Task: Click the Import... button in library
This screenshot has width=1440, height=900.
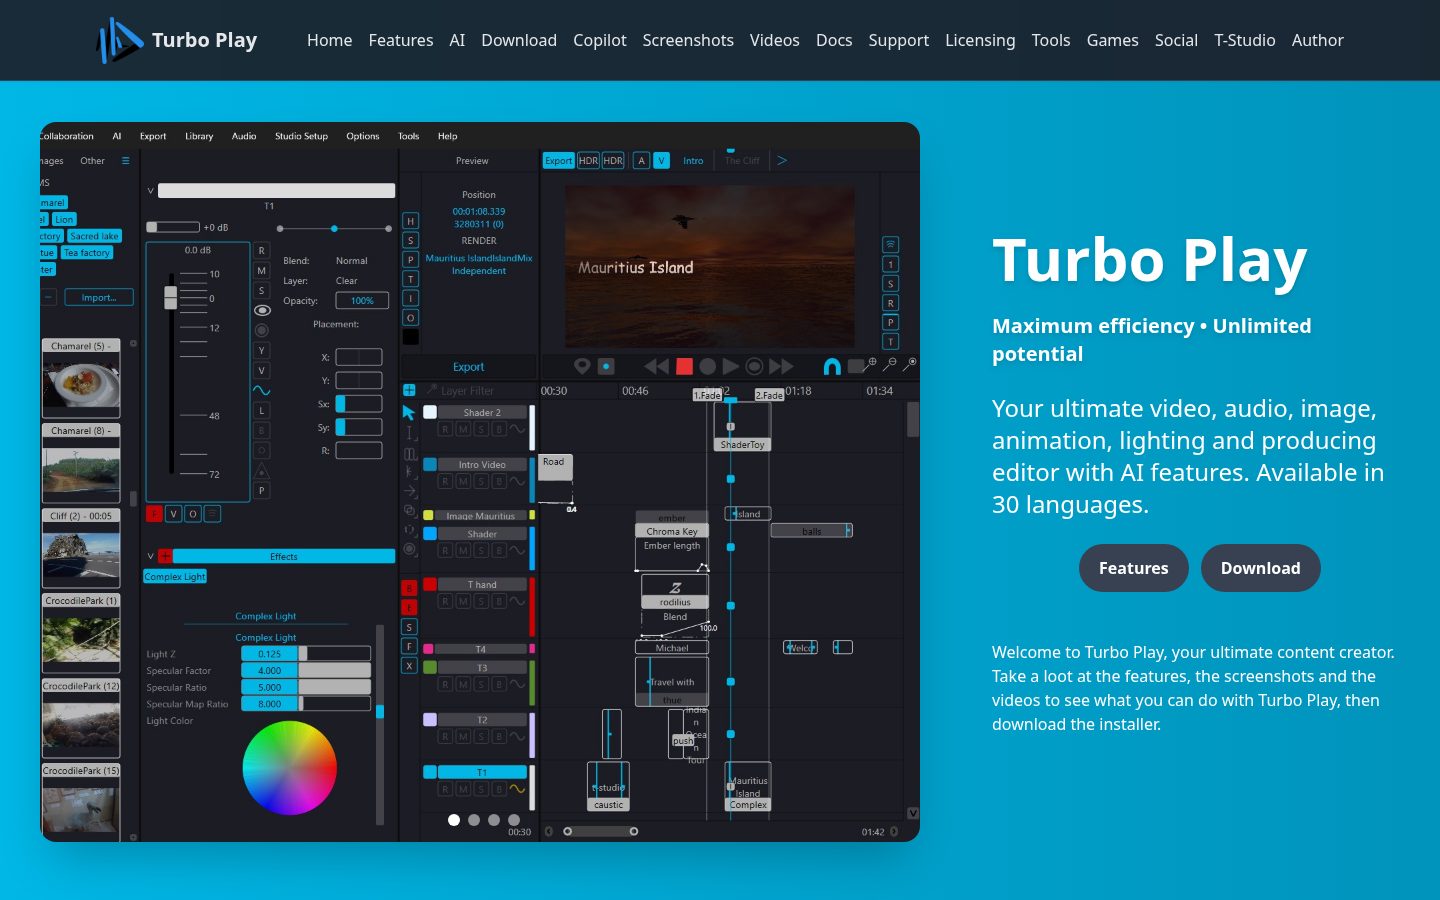Action: click(x=99, y=297)
